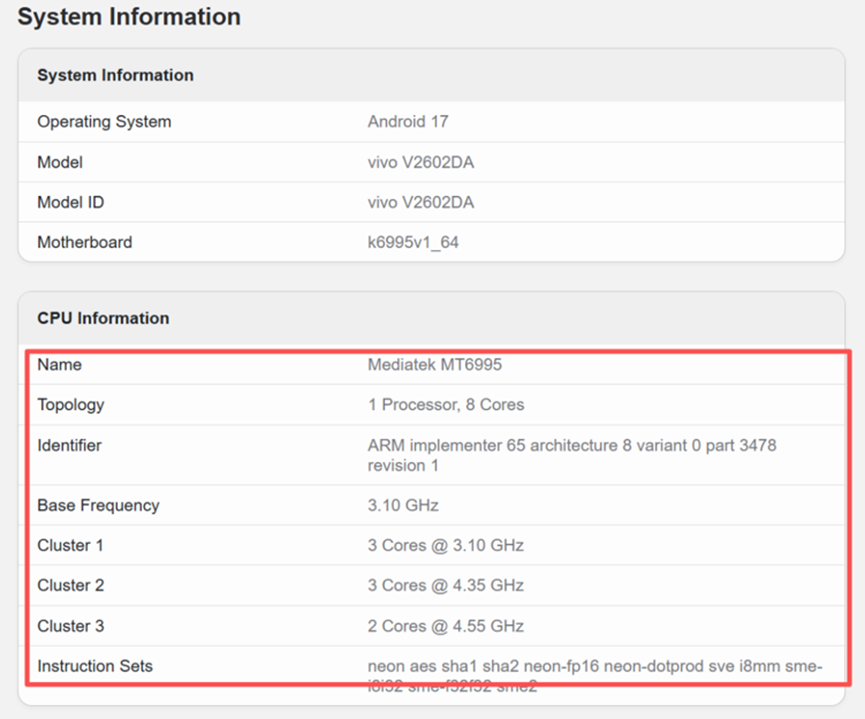Screen dimensions: 865x719
Task: Click the 'Cluster 2' label
Action: 71,585
